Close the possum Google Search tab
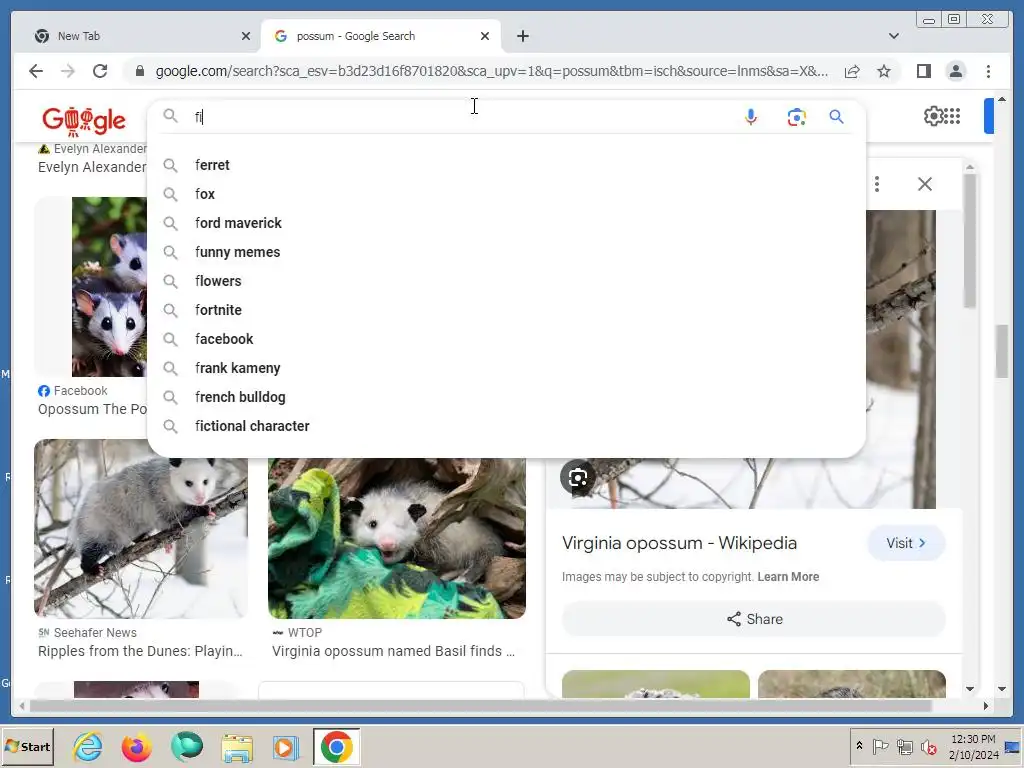This screenshot has height=768, width=1024. pyautogui.click(x=485, y=36)
